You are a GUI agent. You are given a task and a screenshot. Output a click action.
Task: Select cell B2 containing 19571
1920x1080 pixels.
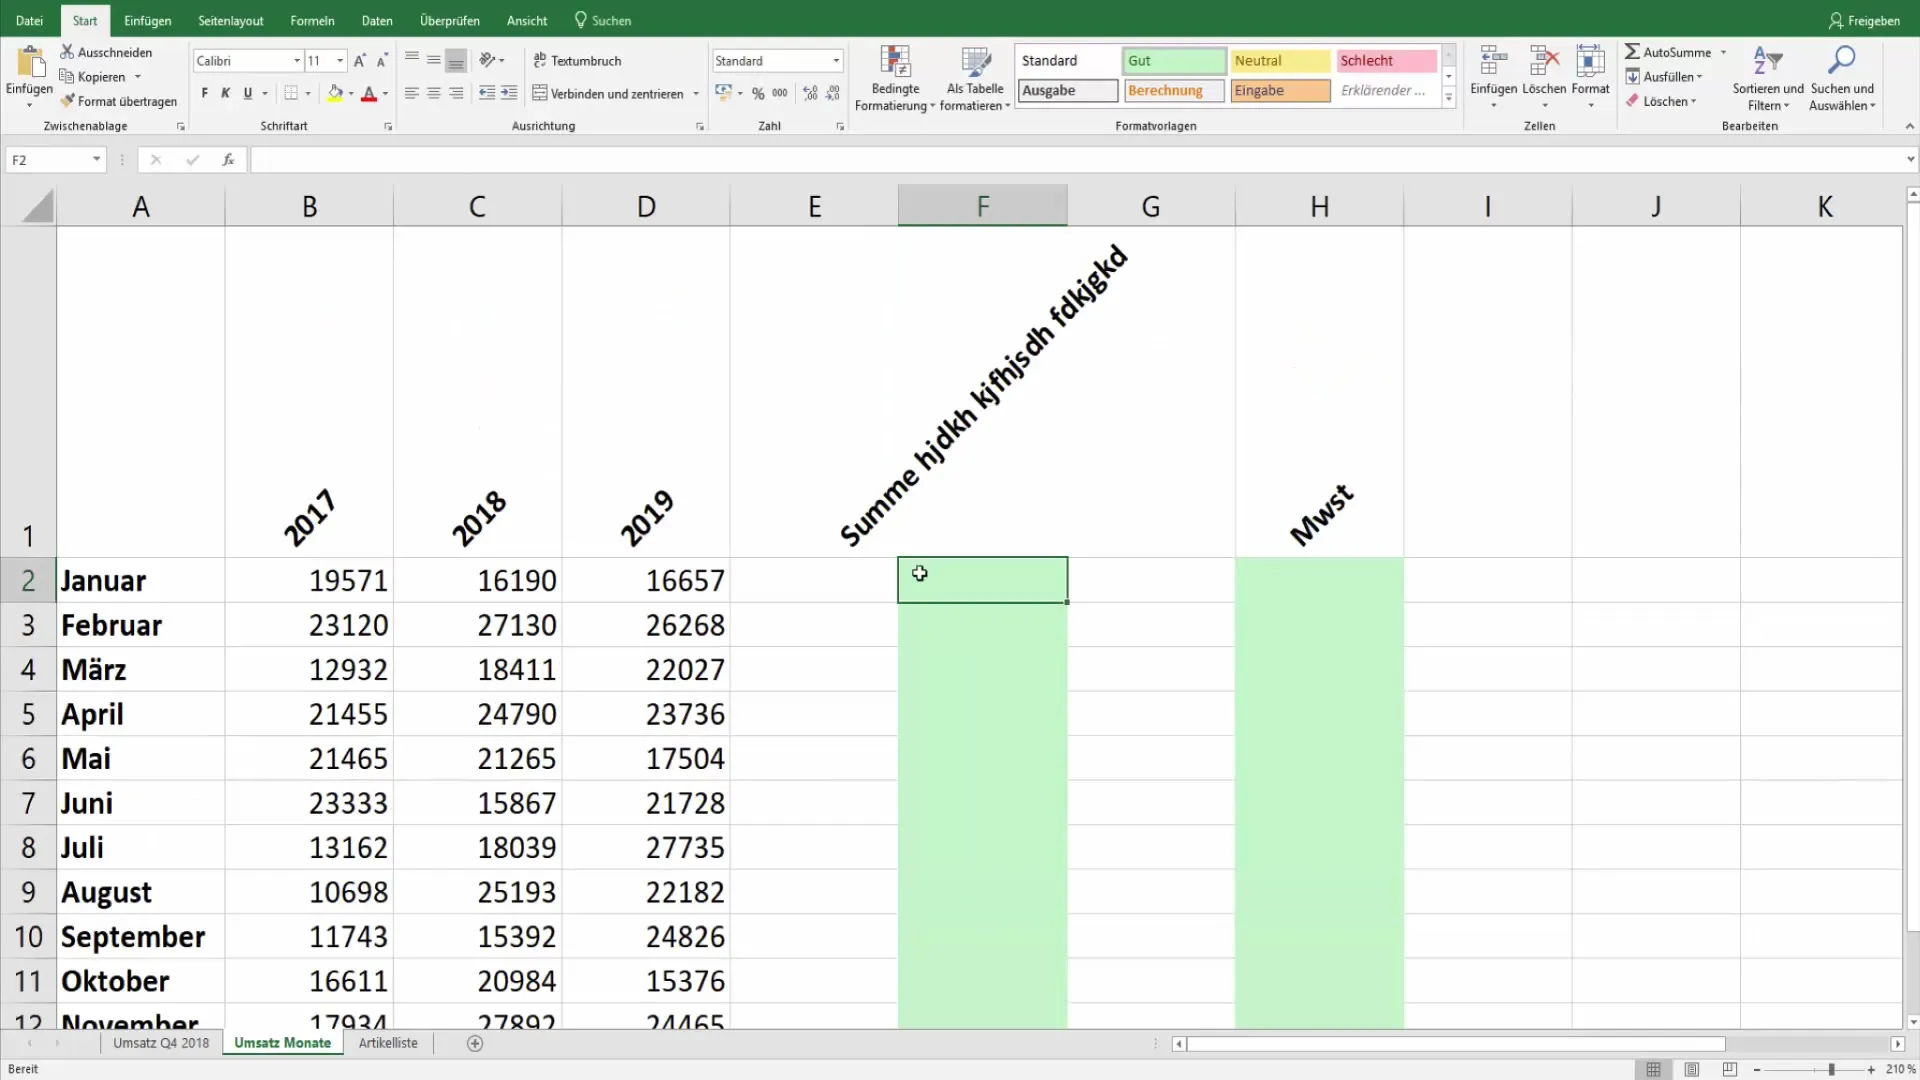coord(310,581)
